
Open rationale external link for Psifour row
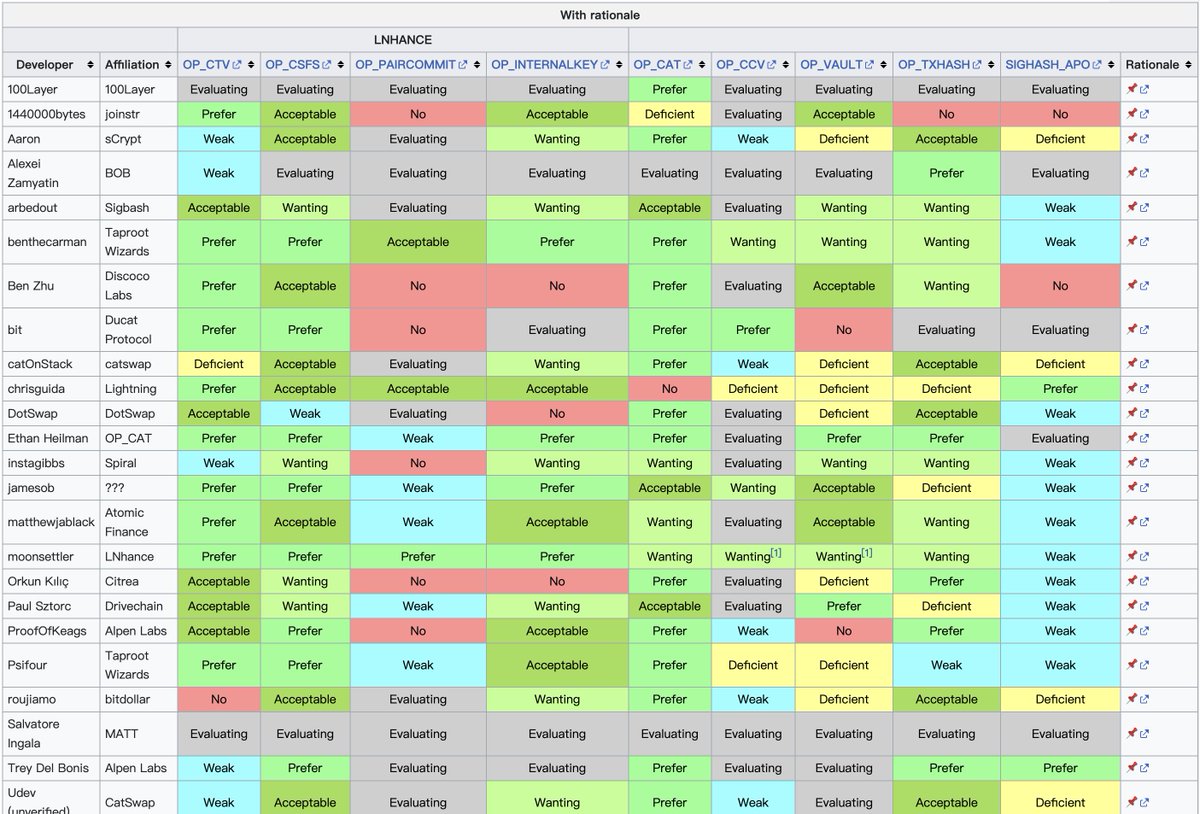click(x=1144, y=665)
